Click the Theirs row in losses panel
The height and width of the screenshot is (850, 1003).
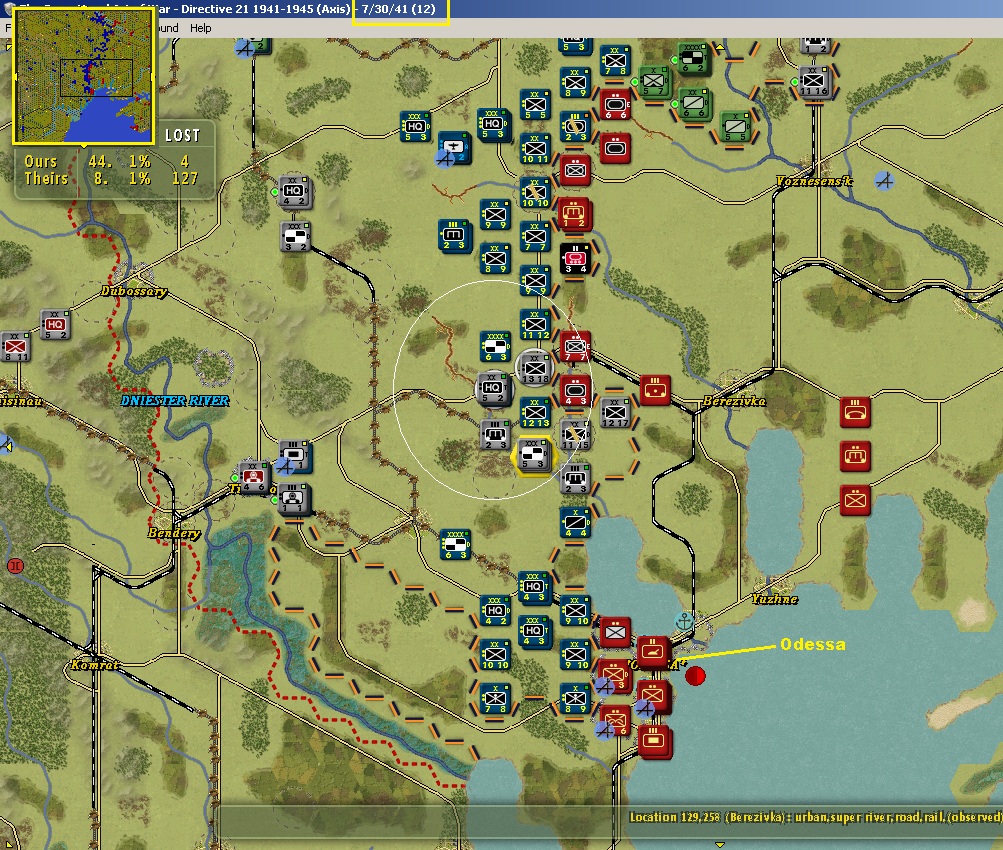(x=110, y=178)
